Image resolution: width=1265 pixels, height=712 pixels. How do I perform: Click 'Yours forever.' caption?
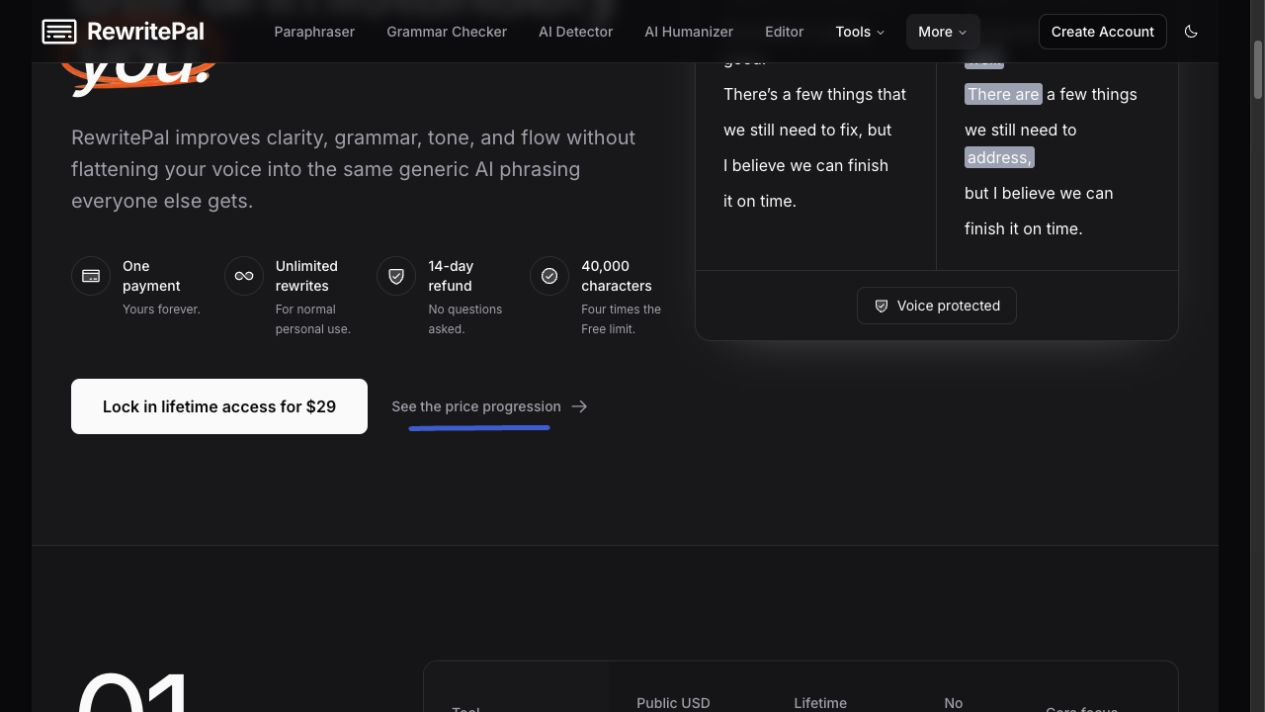tap(161, 309)
